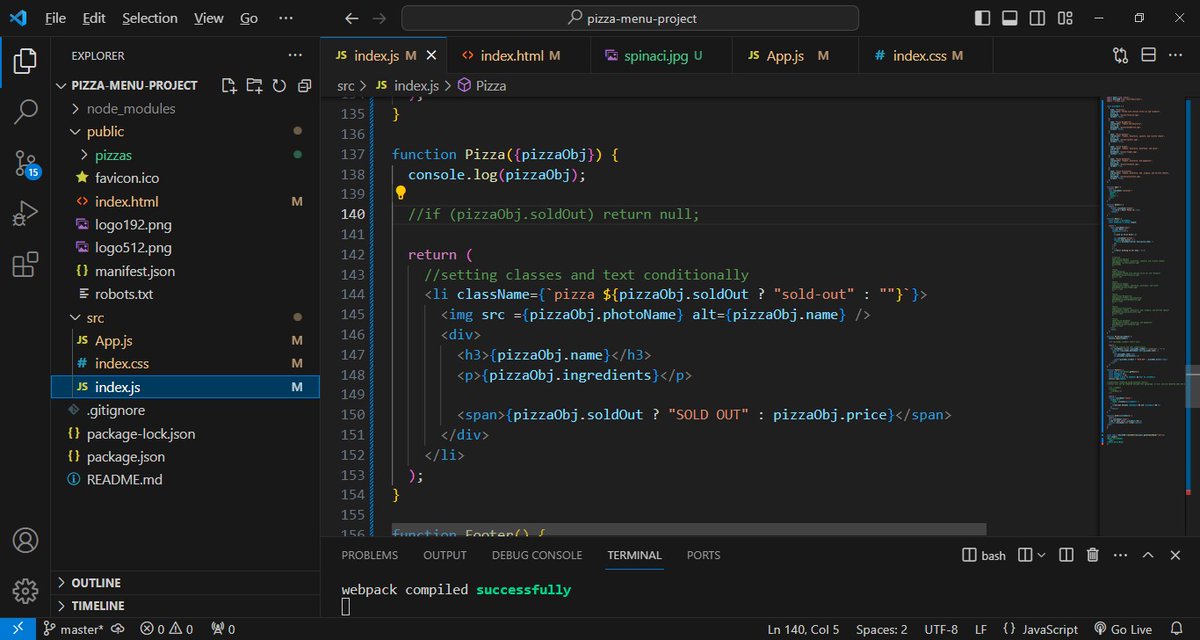Go back using the navigation arrow
Image resolution: width=1200 pixels, height=640 pixels.
click(350, 18)
